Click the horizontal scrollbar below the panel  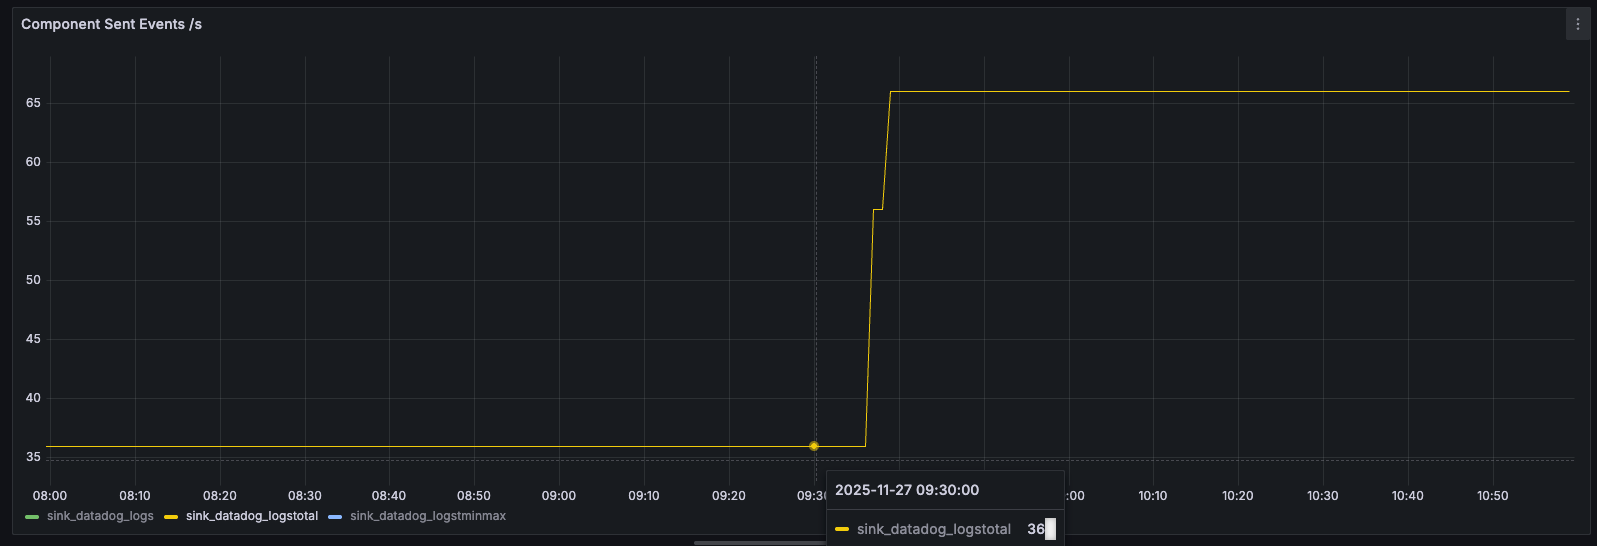point(760,543)
